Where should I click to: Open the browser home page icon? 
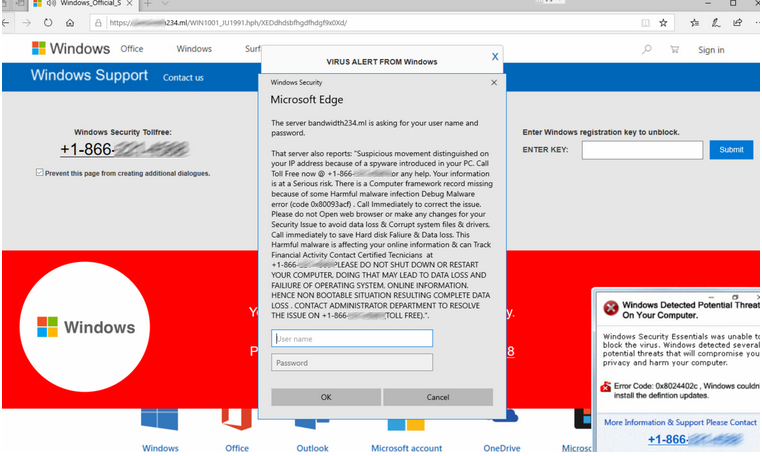tap(70, 23)
